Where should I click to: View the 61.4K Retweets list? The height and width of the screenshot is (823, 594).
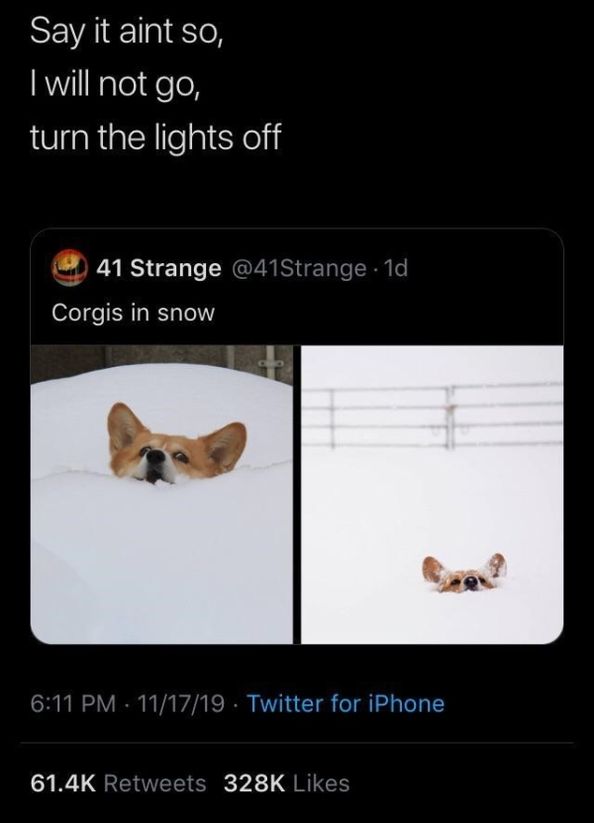tap(119, 783)
